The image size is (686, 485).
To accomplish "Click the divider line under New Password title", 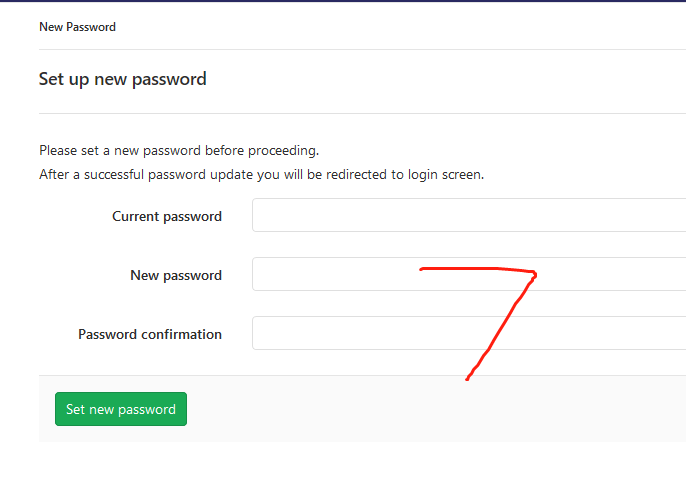I will click(362, 49).
